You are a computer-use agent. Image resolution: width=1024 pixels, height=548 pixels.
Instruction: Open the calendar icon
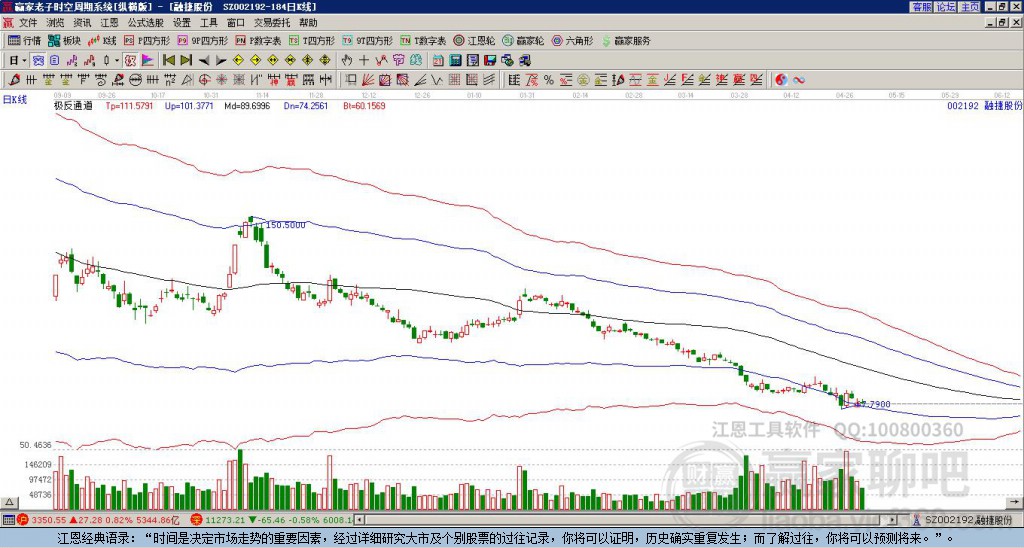[438, 61]
